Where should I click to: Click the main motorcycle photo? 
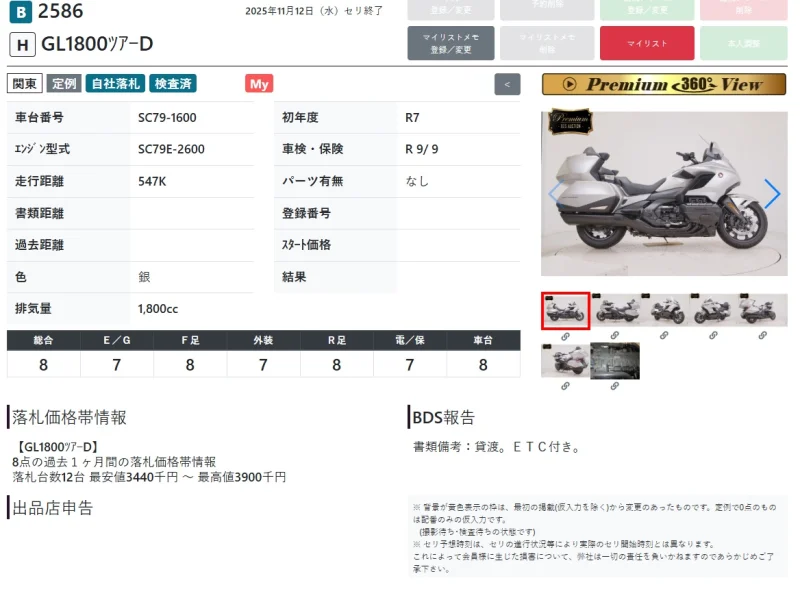(664, 194)
